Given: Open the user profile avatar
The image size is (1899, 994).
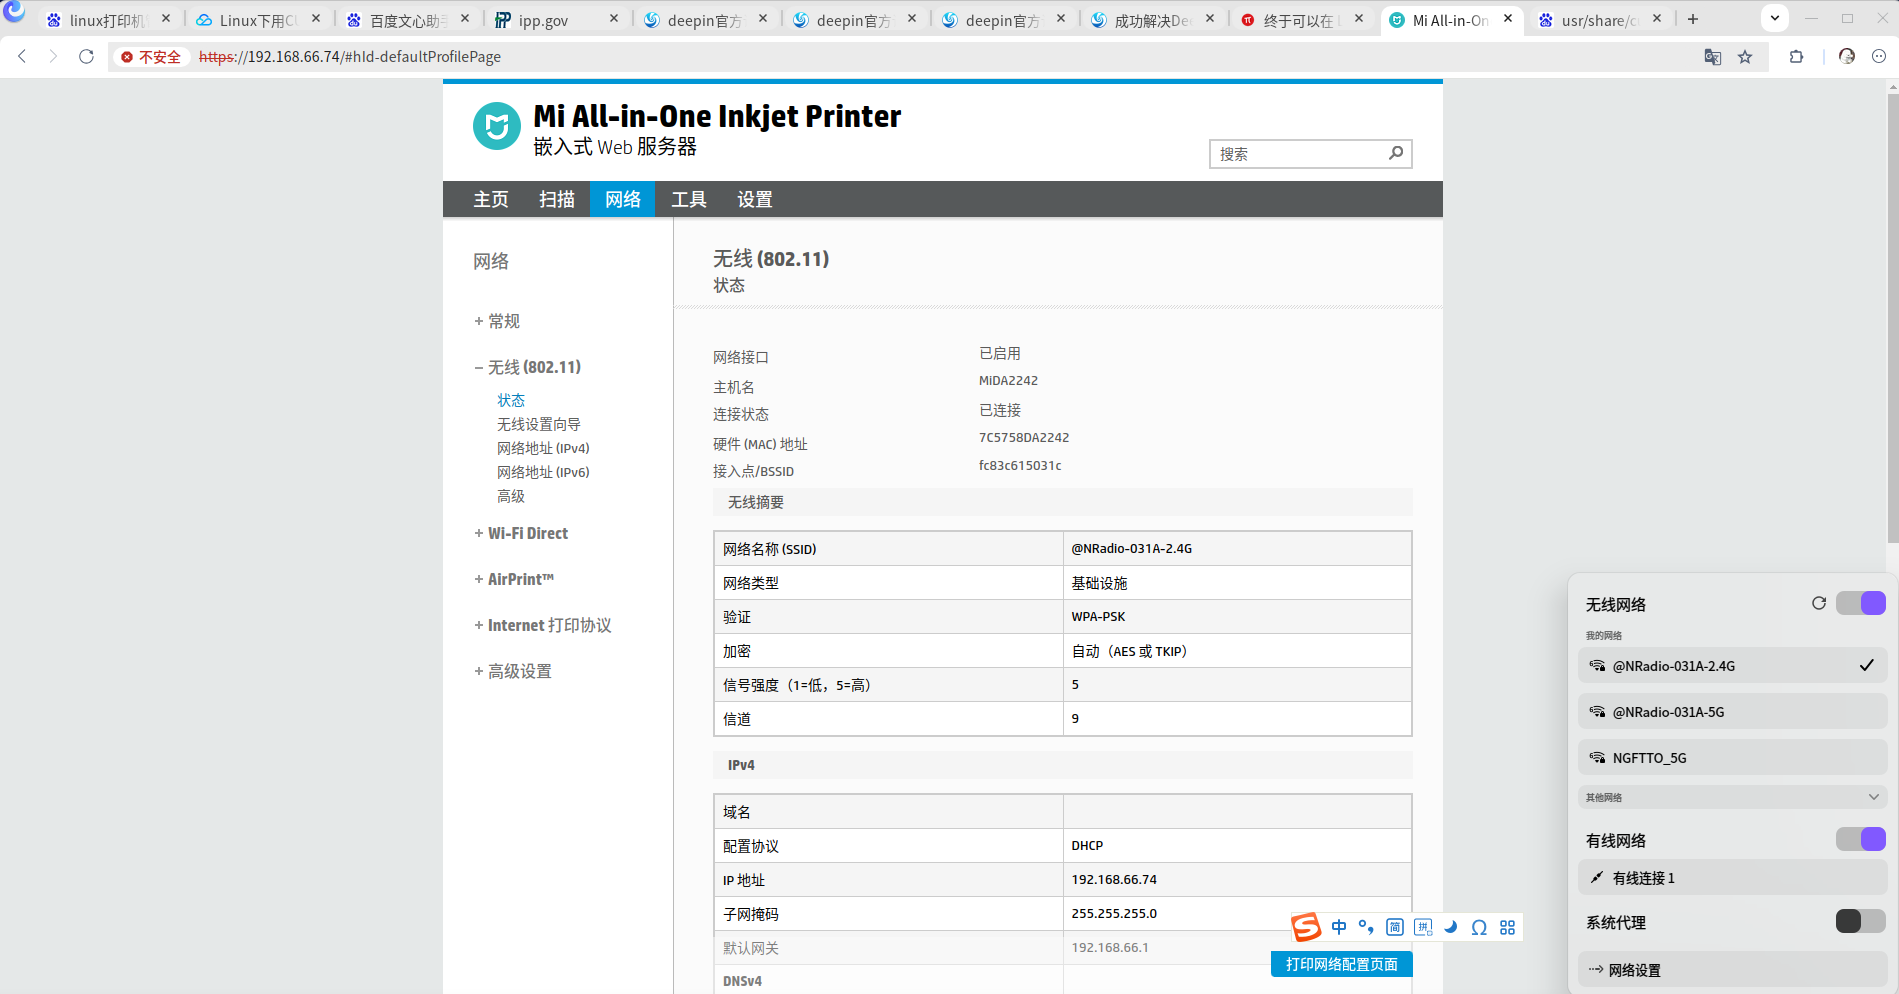Looking at the screenshot, I should [x=1846, y=57].
